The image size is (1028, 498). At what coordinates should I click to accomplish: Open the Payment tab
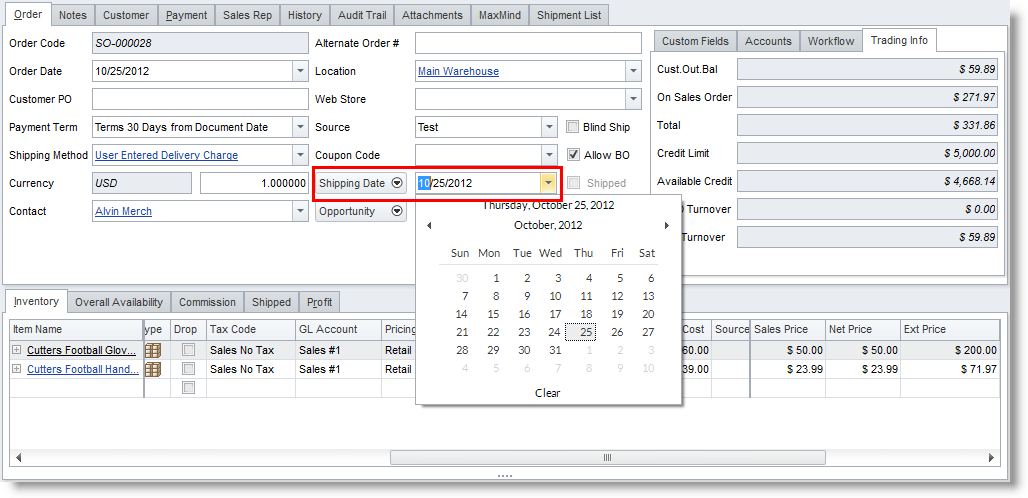(x=187, y=15)
